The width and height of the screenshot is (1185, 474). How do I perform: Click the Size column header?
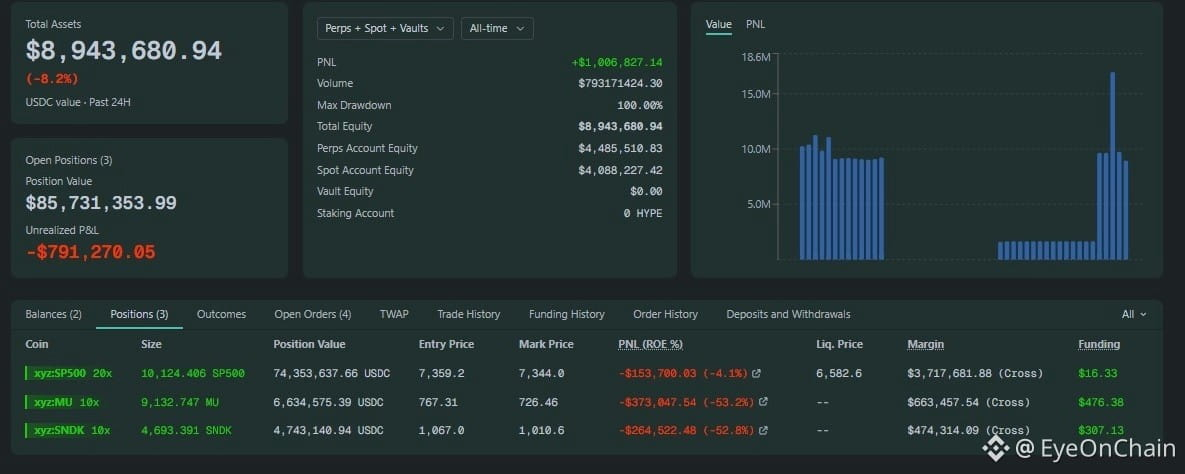pos(151,345)
